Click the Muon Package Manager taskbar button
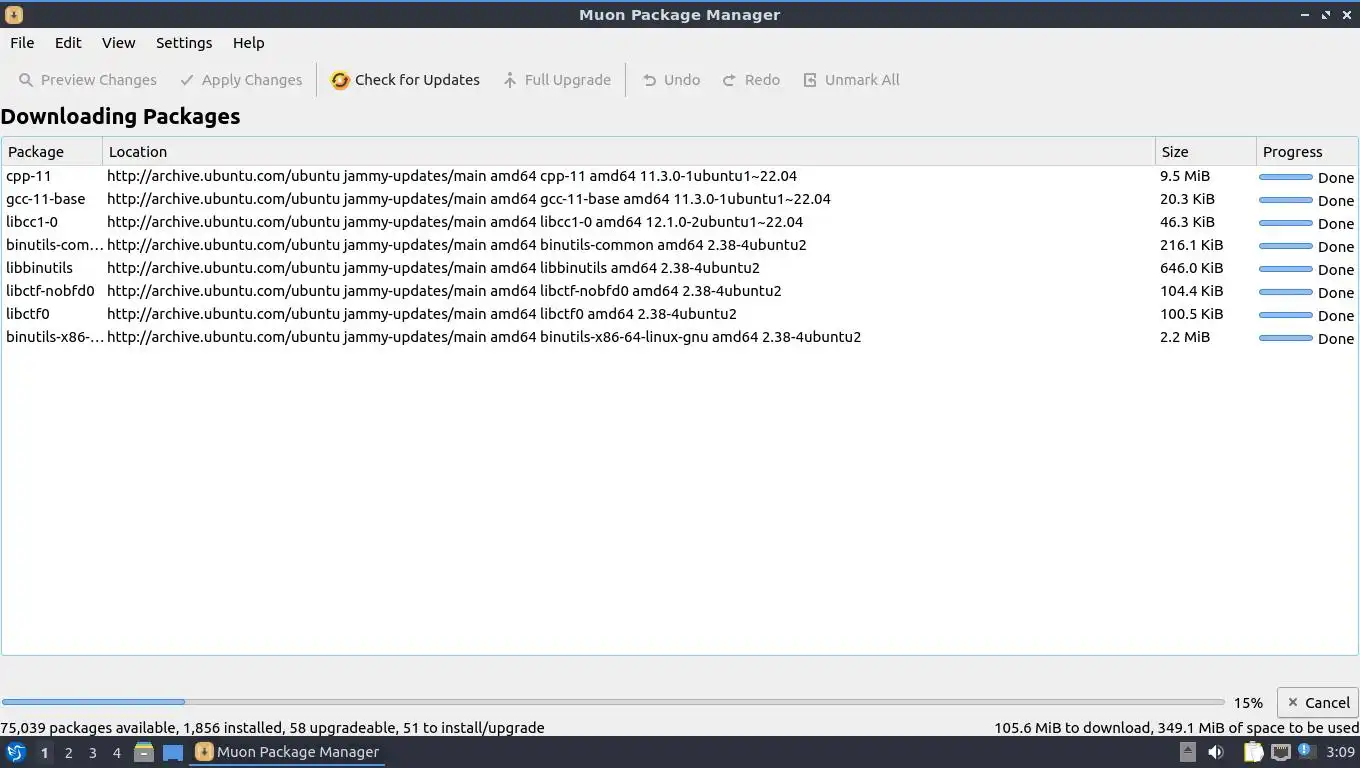Screen dimensions: 1360x768 [287, 752]
